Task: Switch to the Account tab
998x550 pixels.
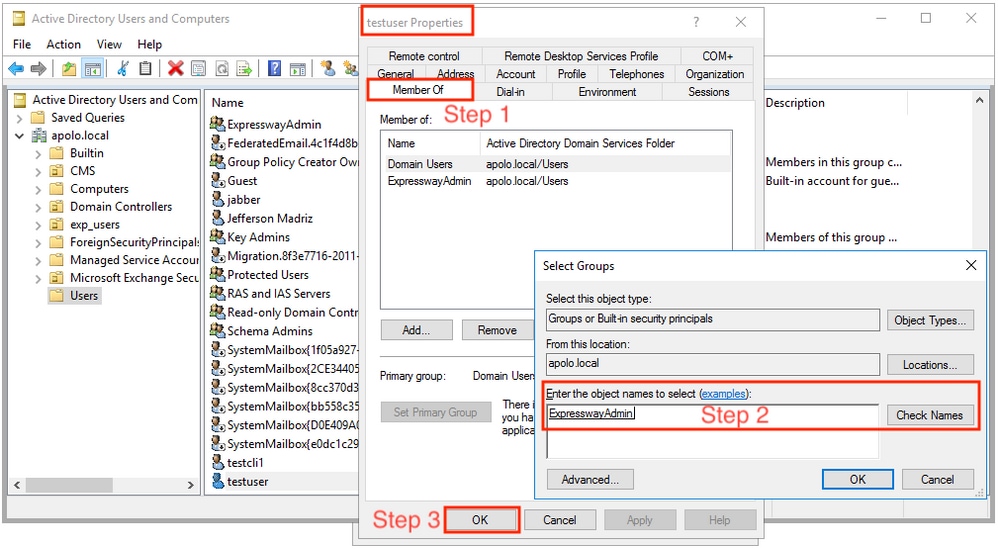Action: point(516,74)
